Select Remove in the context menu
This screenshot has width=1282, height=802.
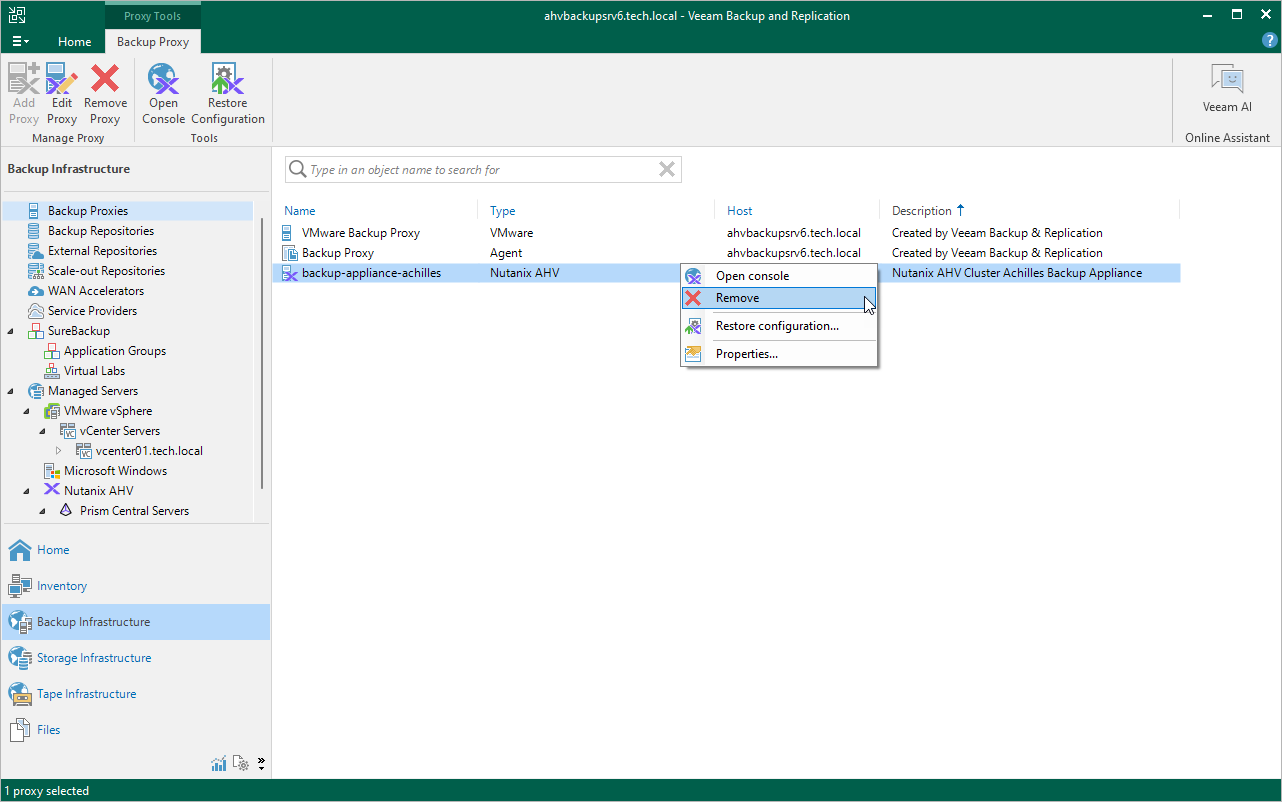(737, 298)
